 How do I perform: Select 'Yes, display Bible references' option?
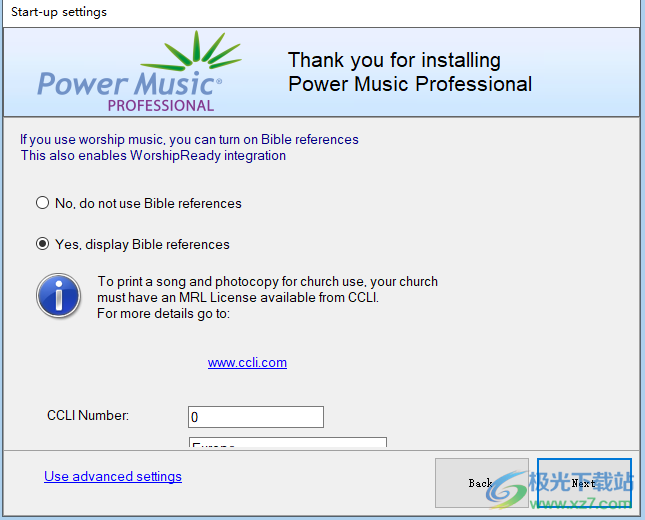point(132,244)
